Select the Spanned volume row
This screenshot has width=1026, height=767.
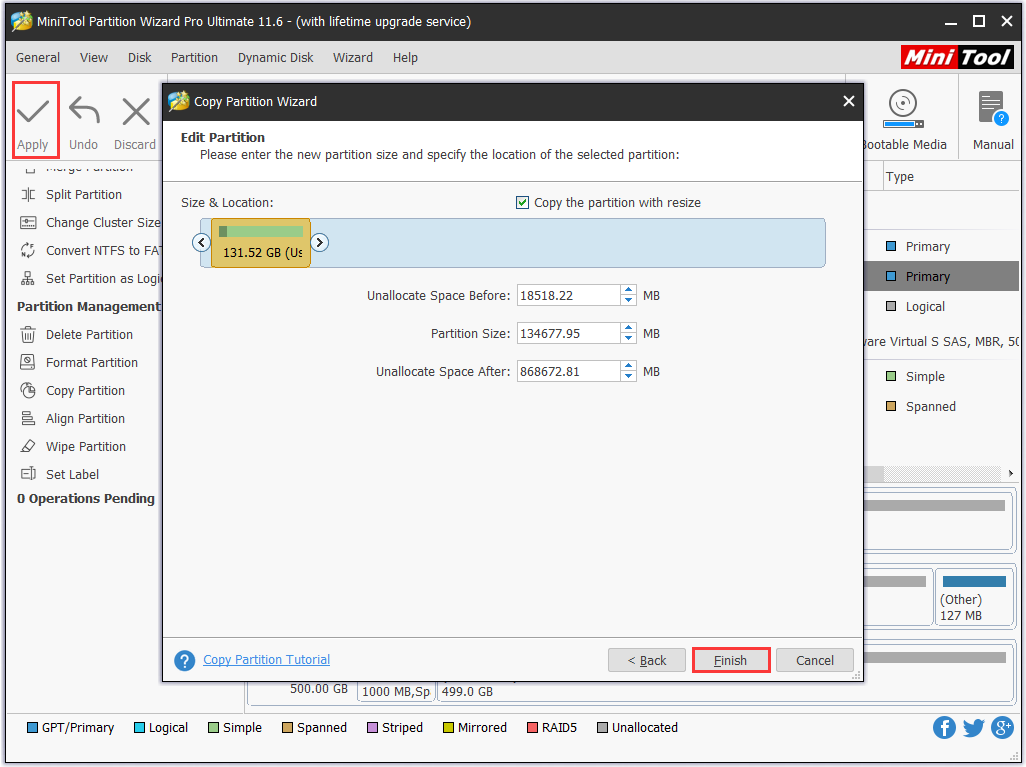(x=942, y=406)
